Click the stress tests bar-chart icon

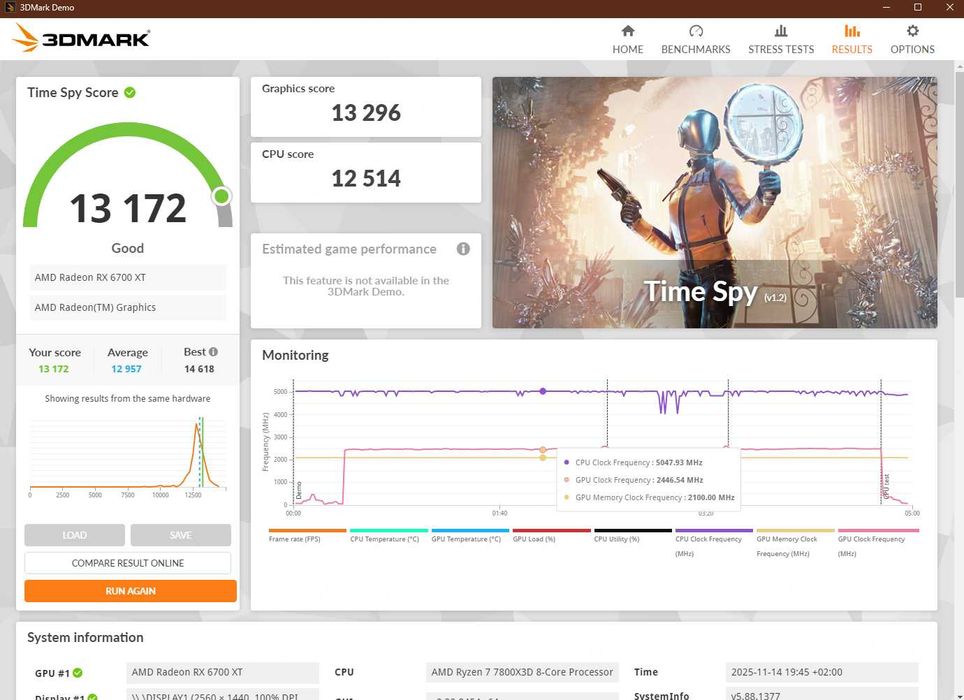pos(781,31)
